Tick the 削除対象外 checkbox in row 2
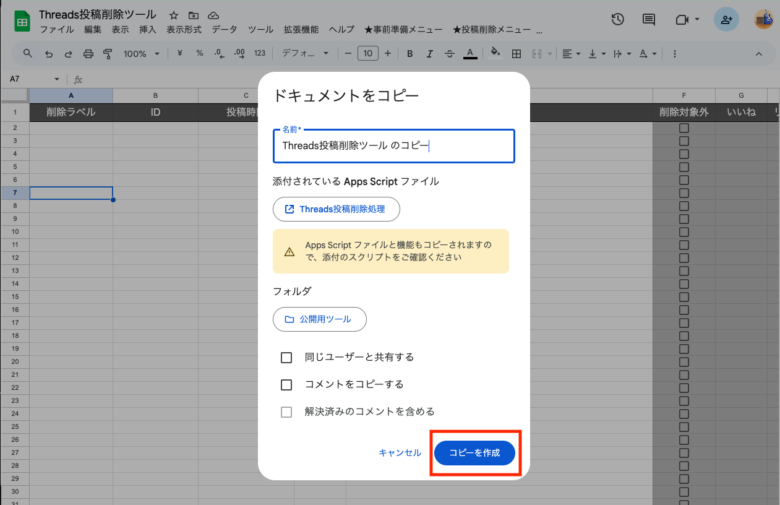This screenshot has width=780, height=505. 684,128
